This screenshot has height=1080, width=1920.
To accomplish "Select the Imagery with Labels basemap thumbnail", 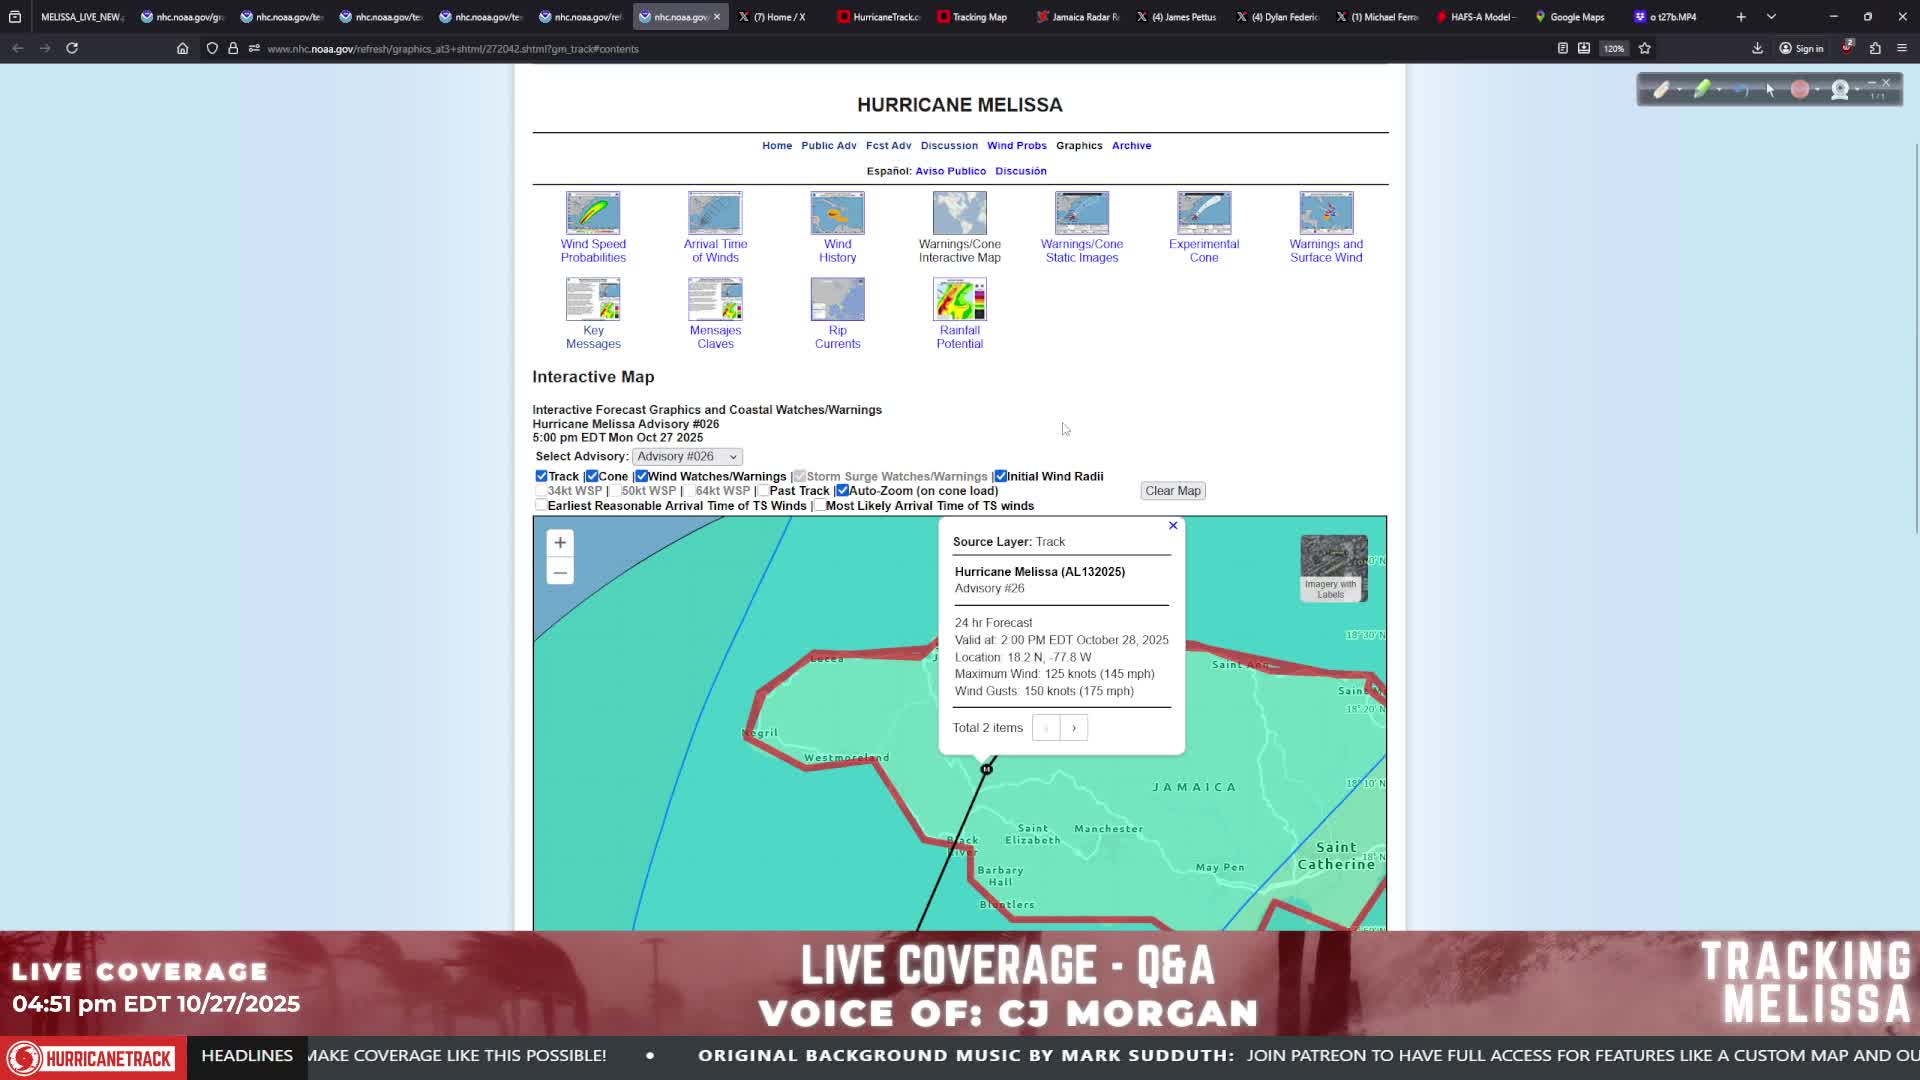I will coord(1333,568).
